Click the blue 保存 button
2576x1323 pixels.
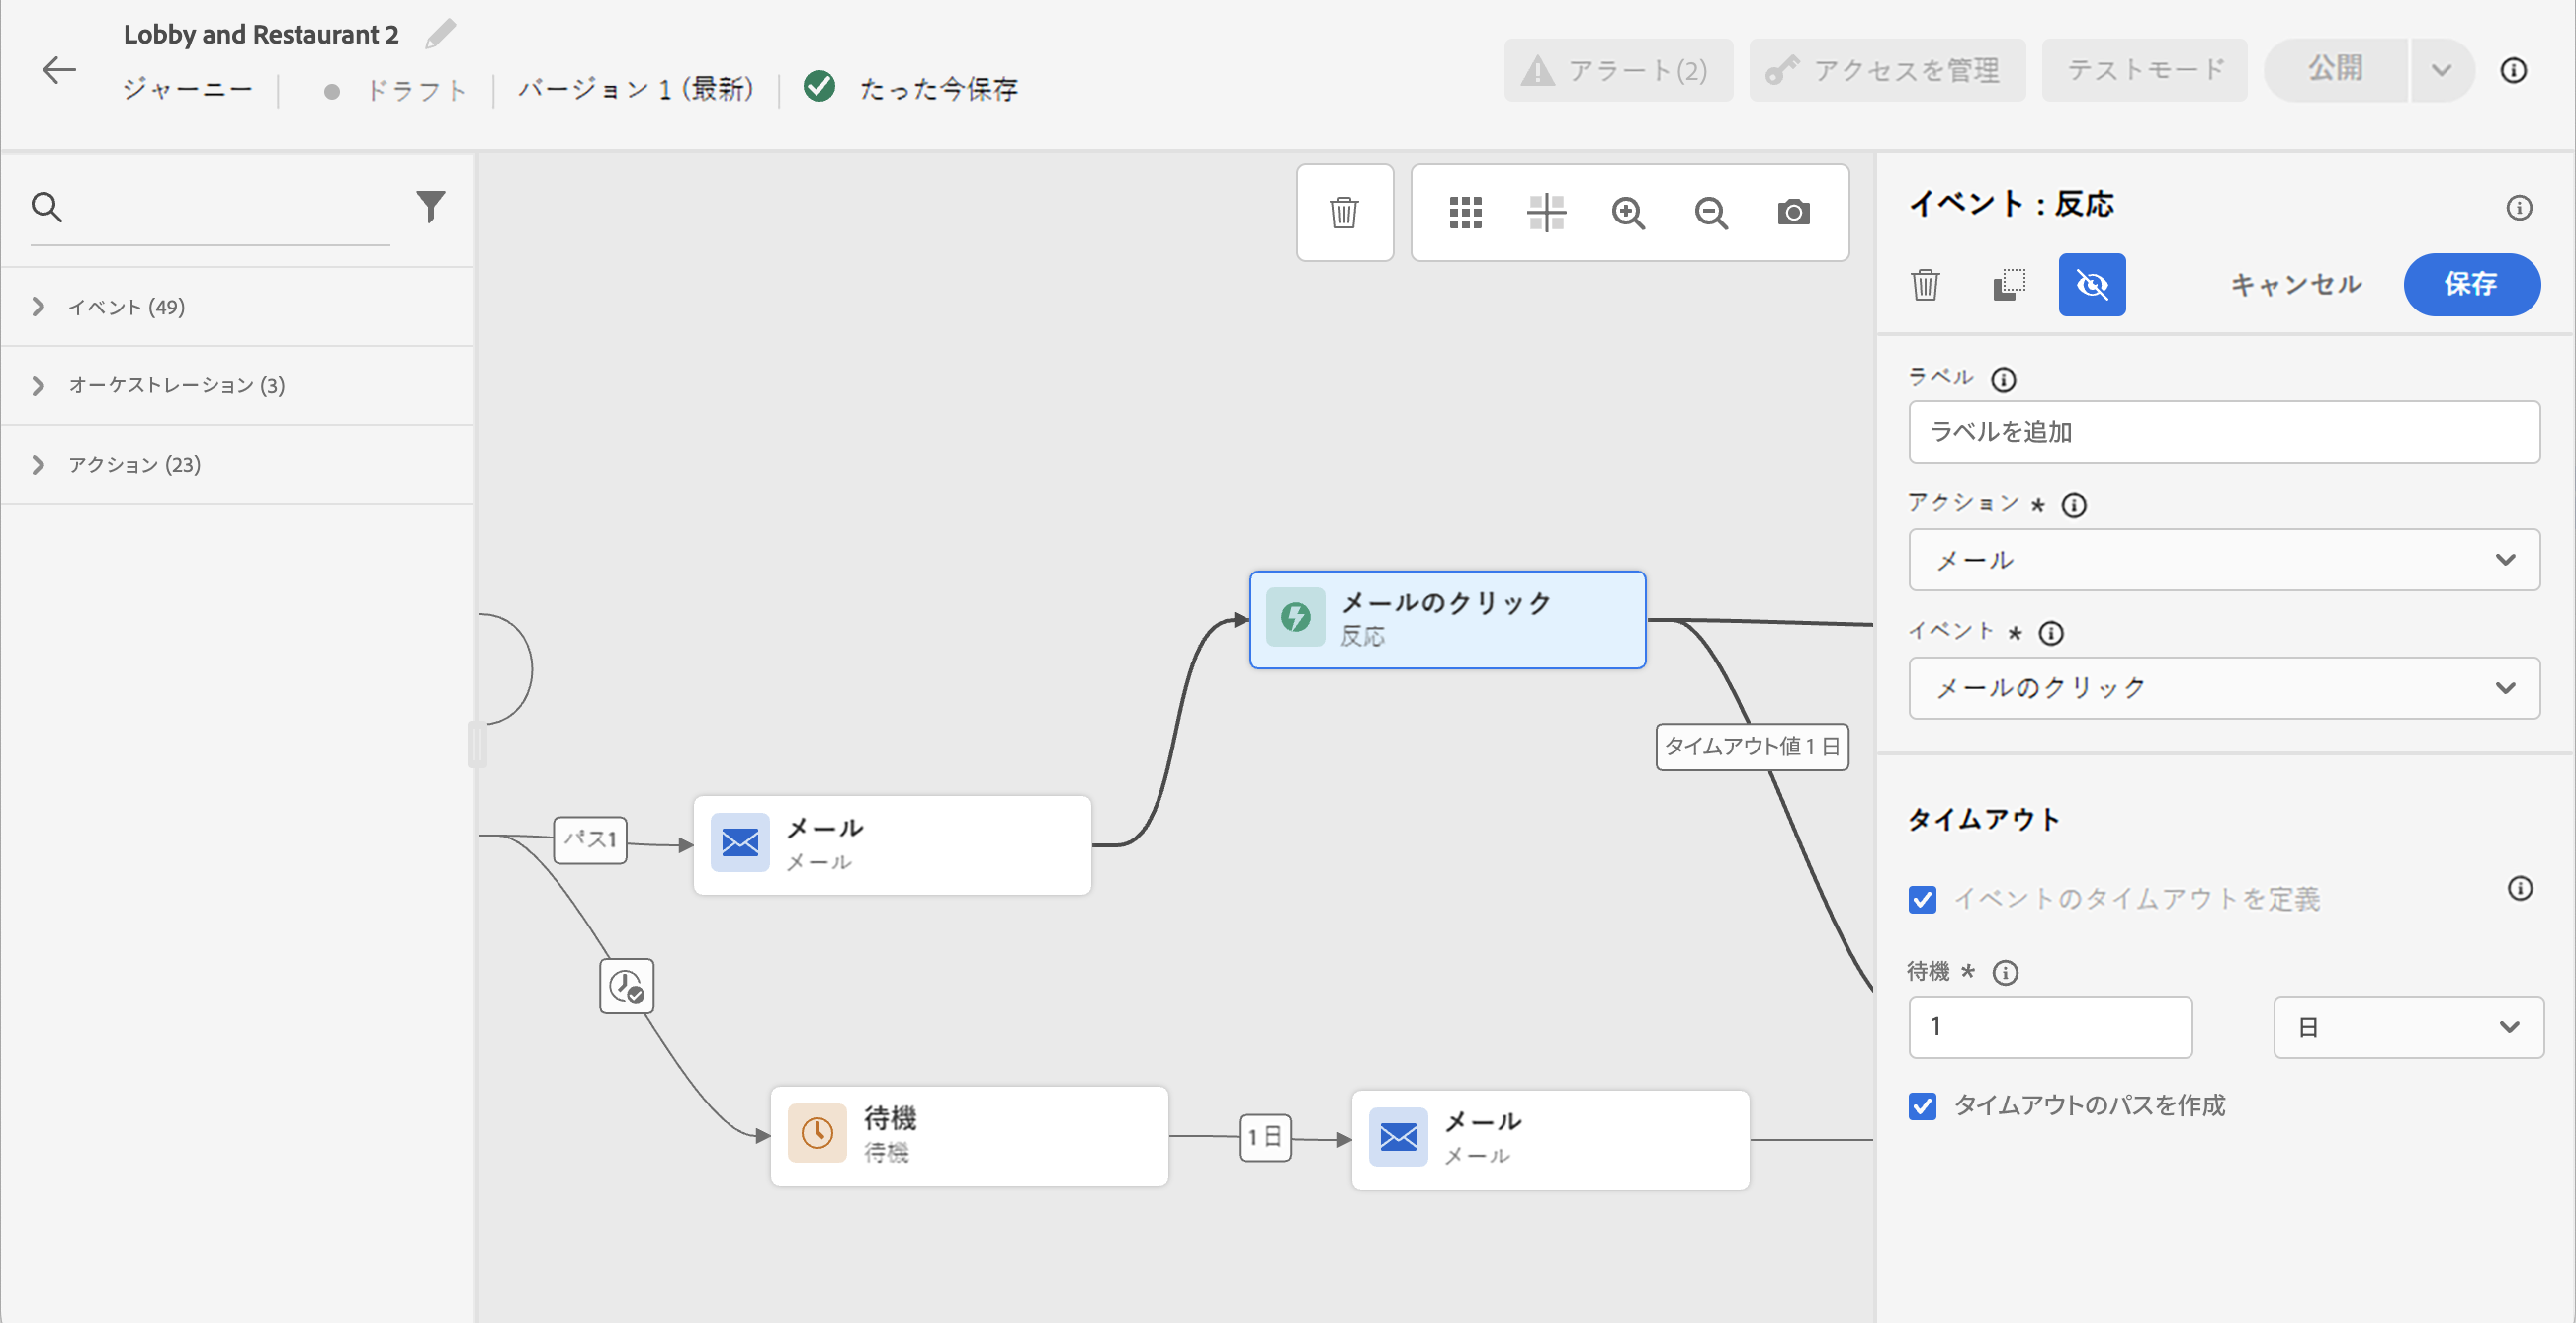coord(2470,285)
